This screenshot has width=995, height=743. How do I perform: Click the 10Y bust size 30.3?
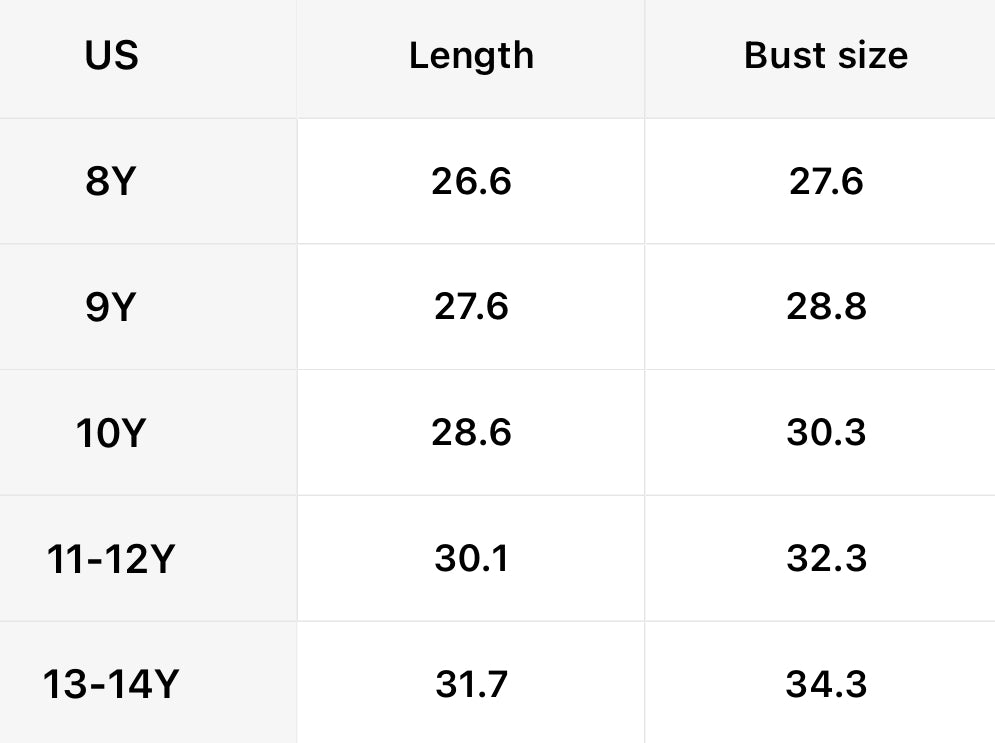(826, 433)
